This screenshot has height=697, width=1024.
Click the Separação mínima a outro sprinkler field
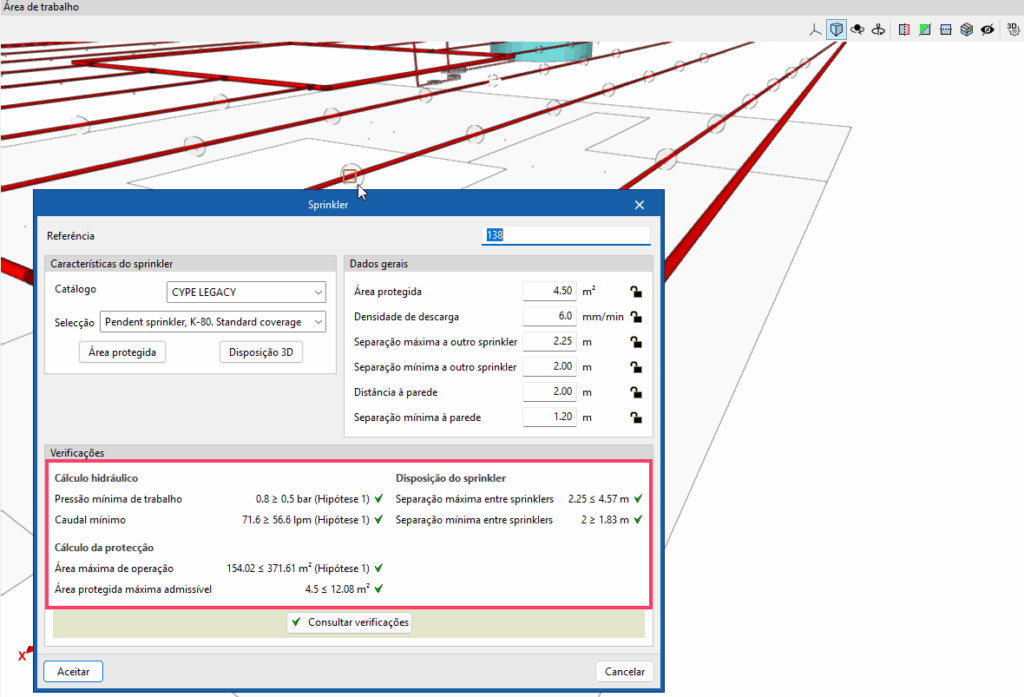point(549,366)
